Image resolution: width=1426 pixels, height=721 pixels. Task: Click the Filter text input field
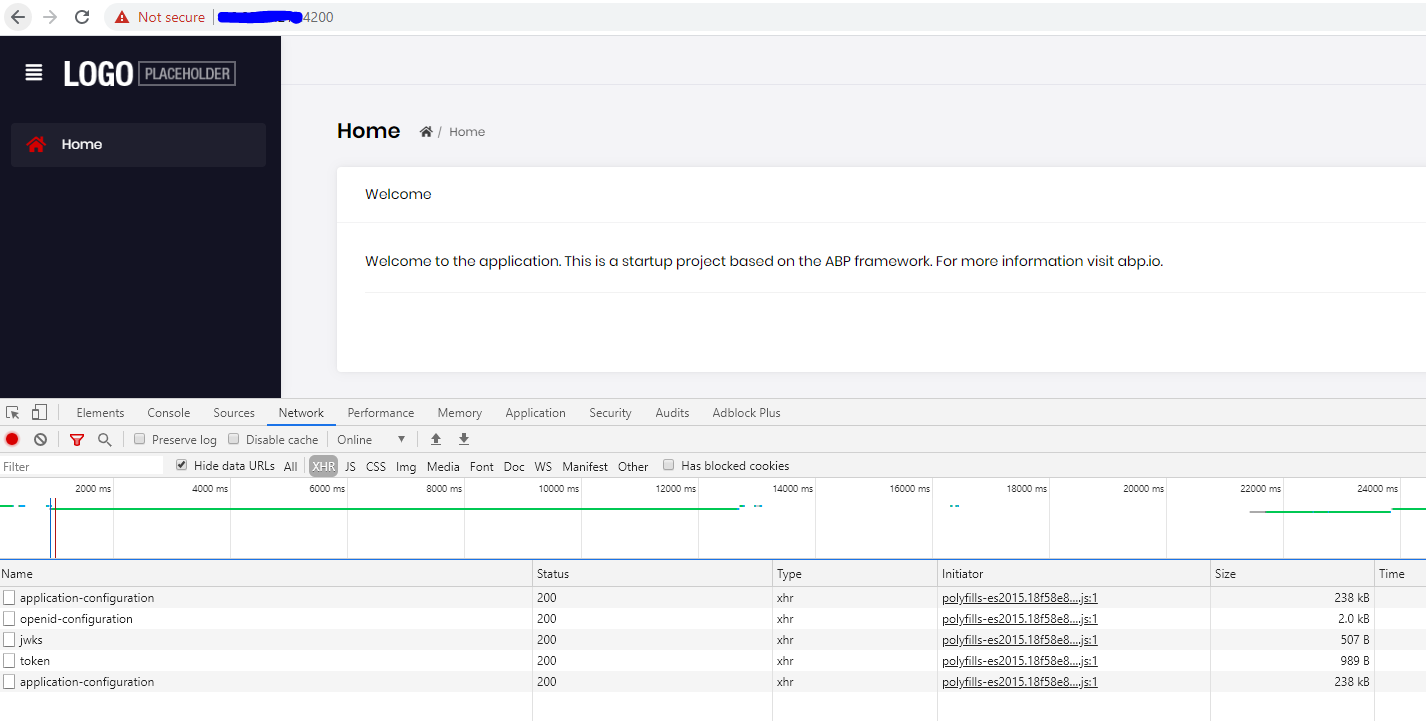82,466
